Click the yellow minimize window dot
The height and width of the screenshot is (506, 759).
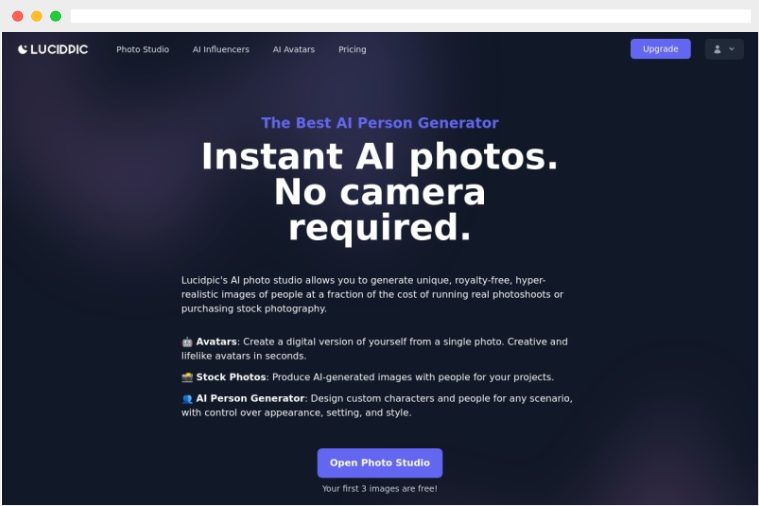[x=36, y=16]
